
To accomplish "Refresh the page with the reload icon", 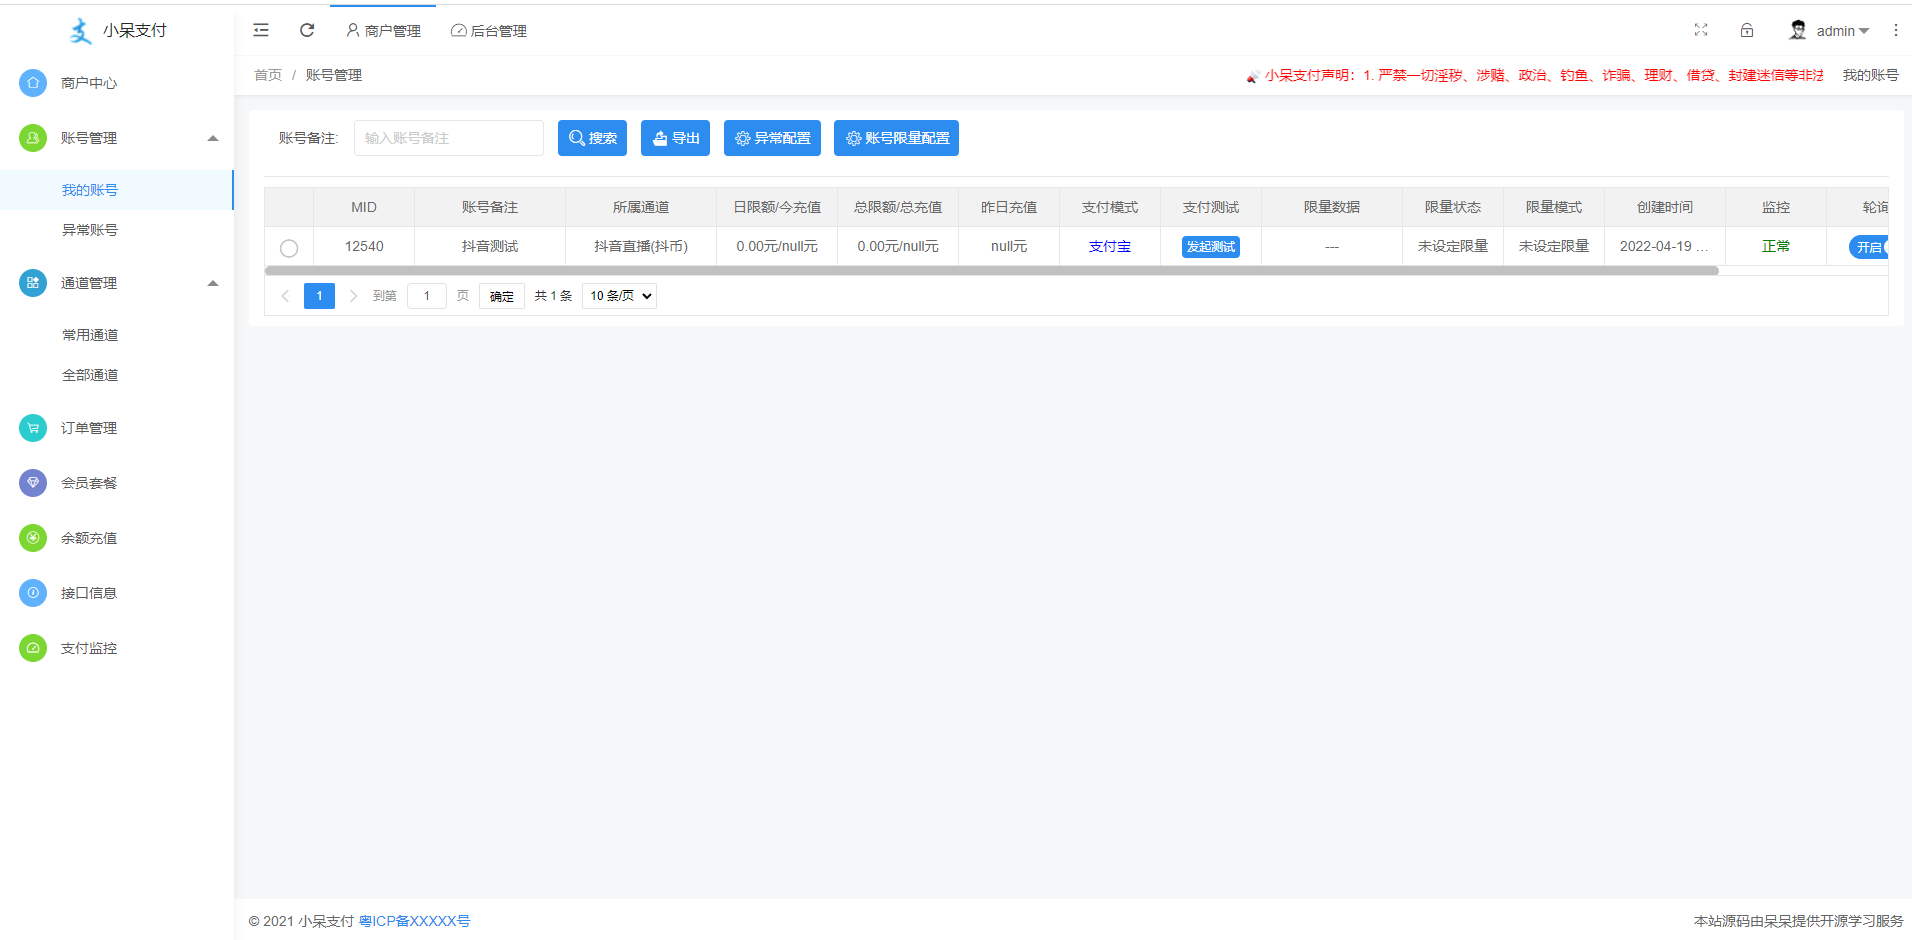I will tap(307, 30).
